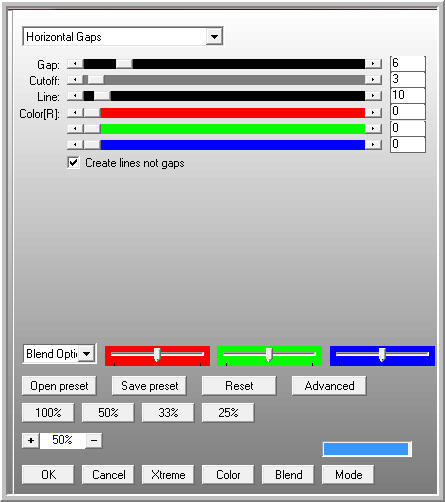Click the green color slider left arrow
445x502 pixels.
tap(75, 129)
